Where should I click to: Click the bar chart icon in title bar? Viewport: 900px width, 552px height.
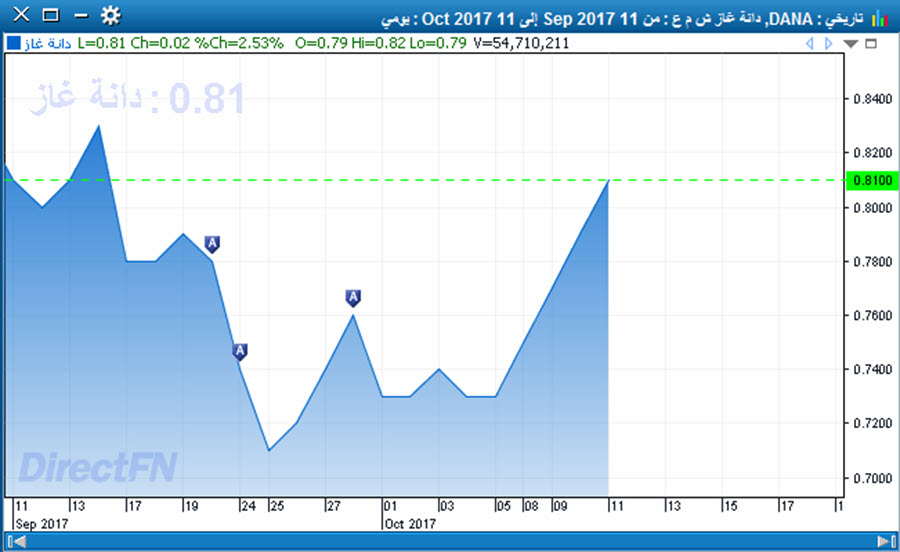click(x=881, y=17)
